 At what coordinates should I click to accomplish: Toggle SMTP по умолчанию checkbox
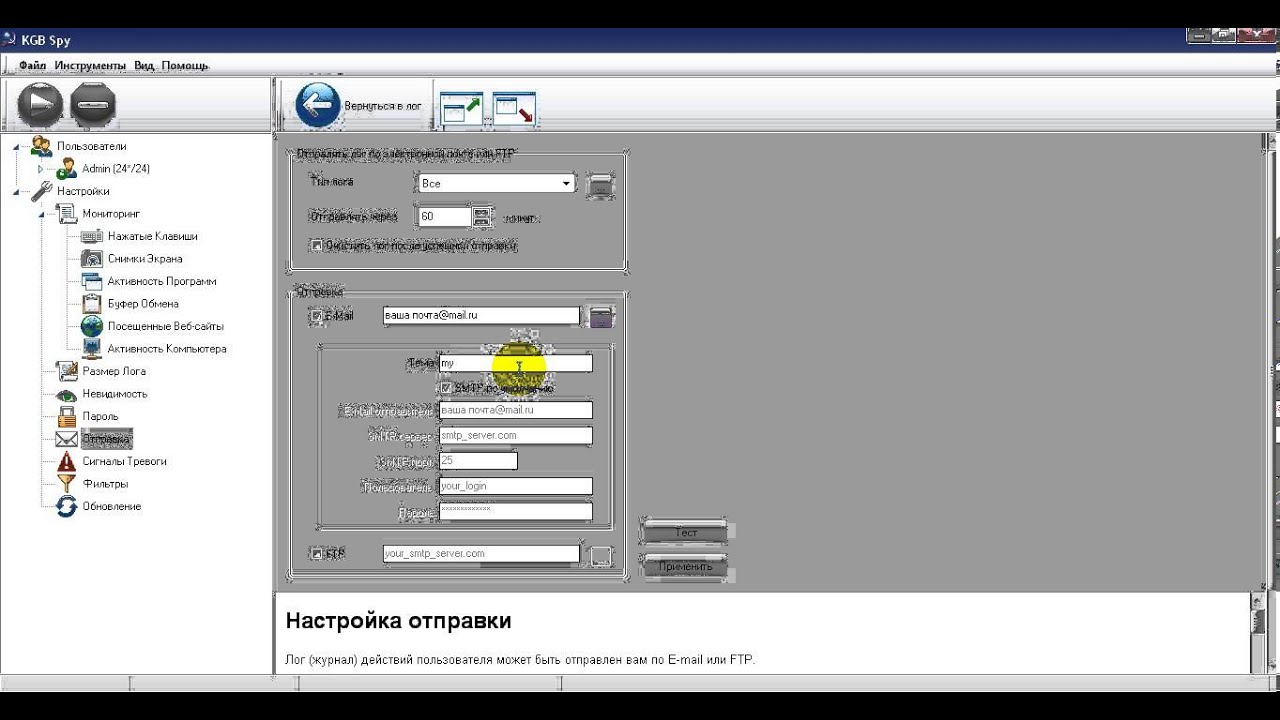tap(446, 387)
